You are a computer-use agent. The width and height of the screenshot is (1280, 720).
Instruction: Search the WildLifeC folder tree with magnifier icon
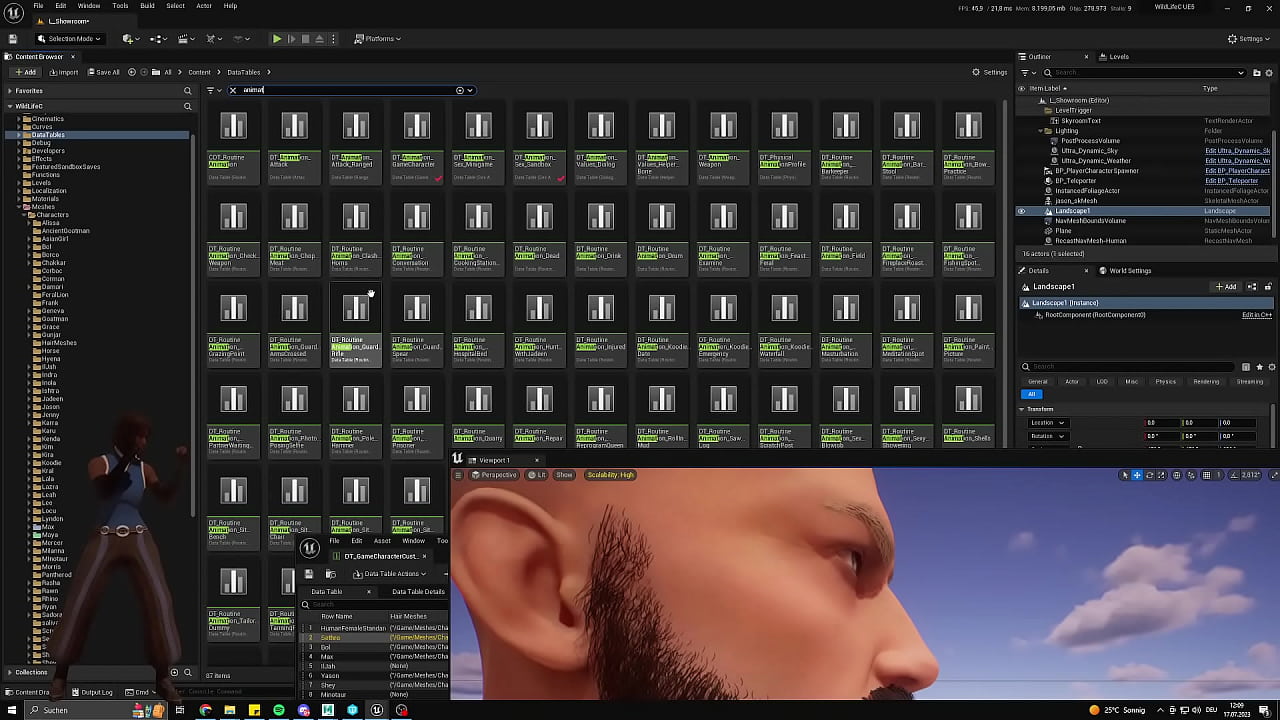[187, 106]
